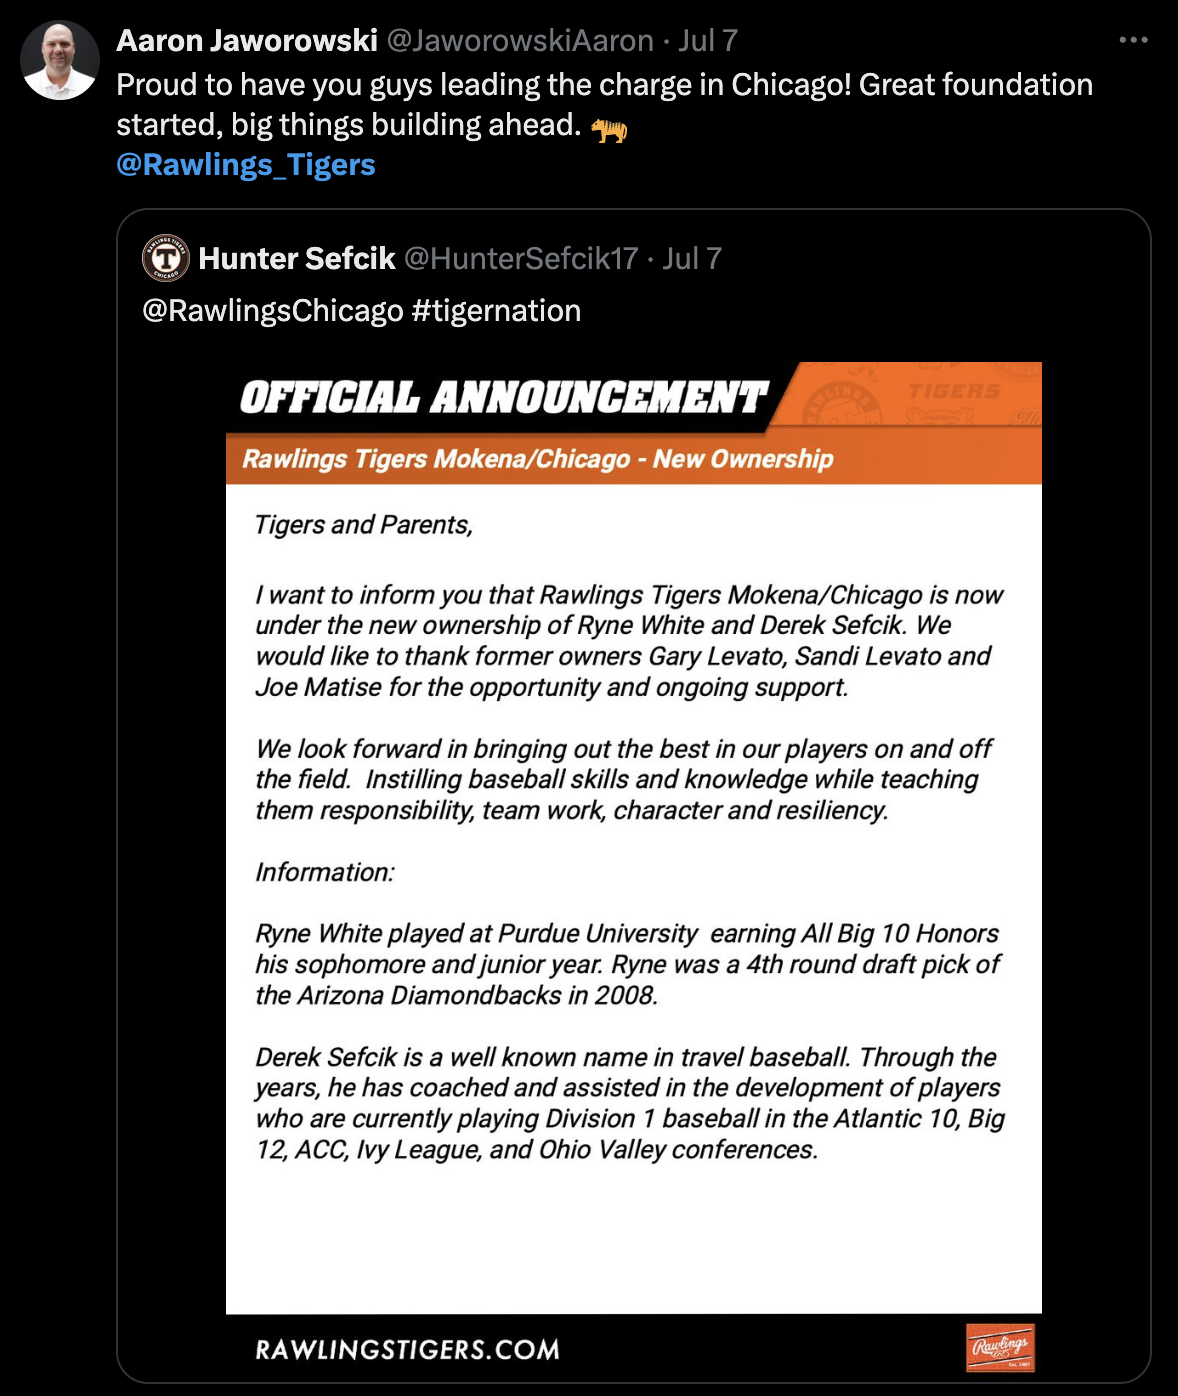The height and width of the screenshot is (1396, 1178).
Task: Open the @HunterSefcik17 handle
Action: point(521,258)
